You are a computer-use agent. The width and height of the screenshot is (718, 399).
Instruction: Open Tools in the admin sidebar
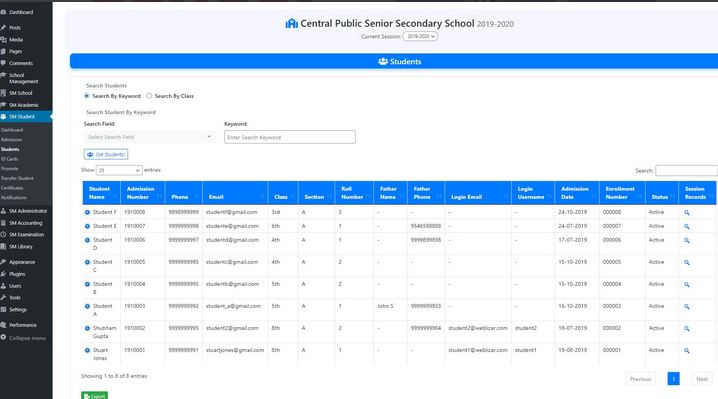coord(15,298)
